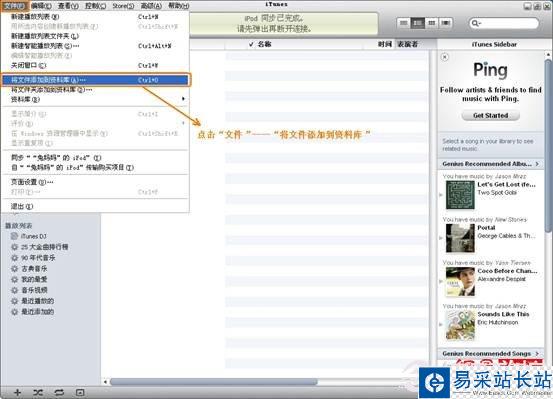Screen dimensions: 553x399
Task: Open Let's Get Lost album cover
Action: (x=460, y=194)
